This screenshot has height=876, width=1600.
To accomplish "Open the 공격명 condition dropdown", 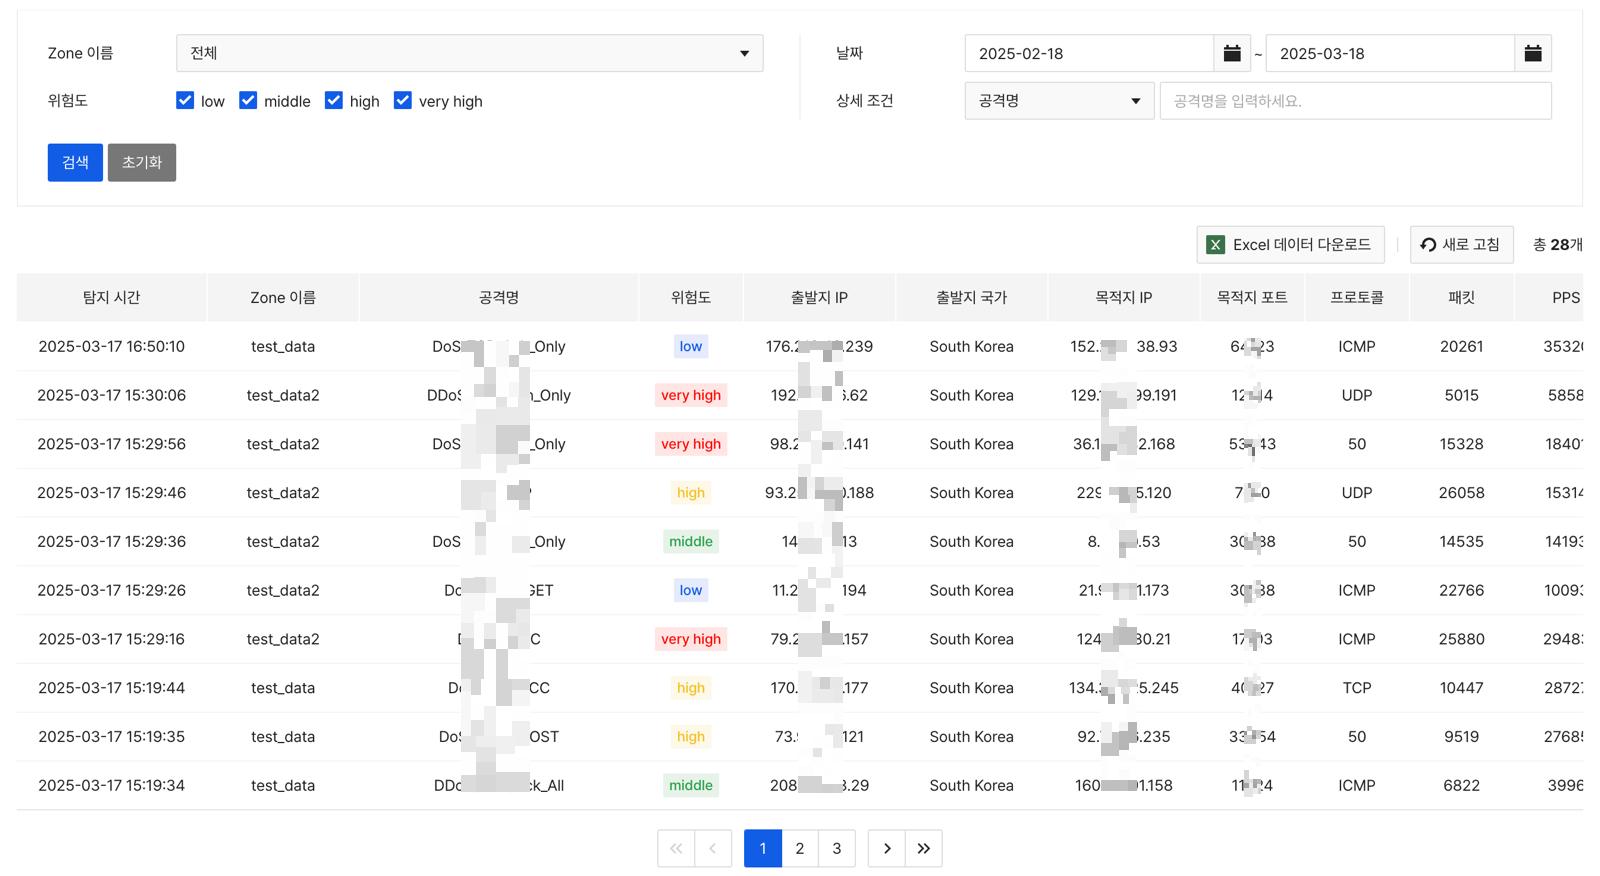I will (x=1059, y=101).
